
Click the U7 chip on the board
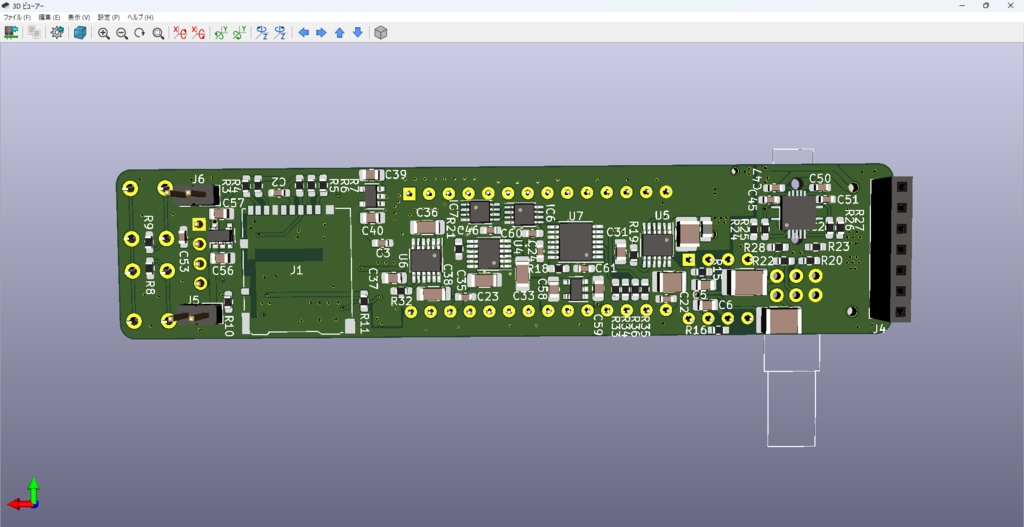575,241
